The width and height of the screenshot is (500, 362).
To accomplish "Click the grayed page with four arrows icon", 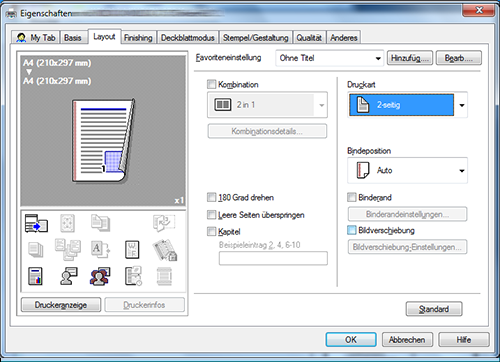I will tap(67, 223).
